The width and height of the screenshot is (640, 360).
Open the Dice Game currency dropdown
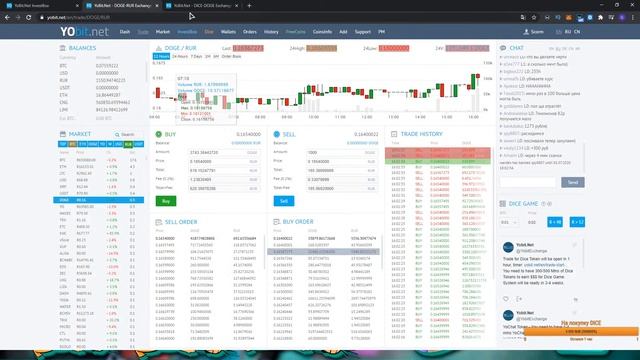509,222
